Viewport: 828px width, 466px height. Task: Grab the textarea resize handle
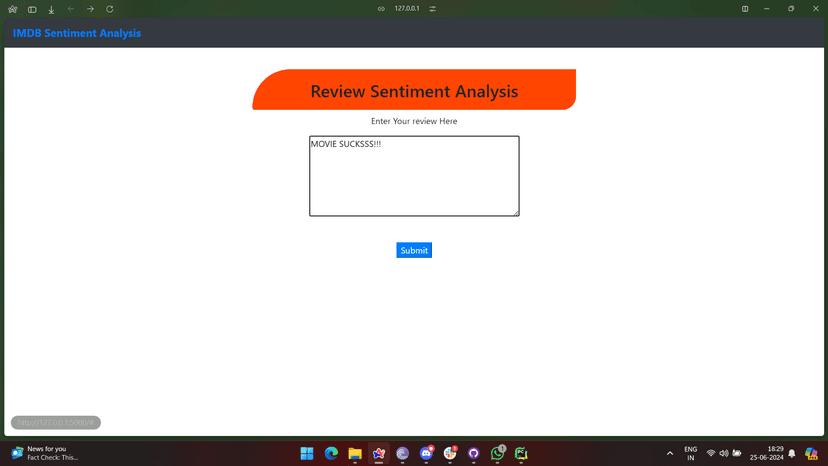click(x=516, y=213)
